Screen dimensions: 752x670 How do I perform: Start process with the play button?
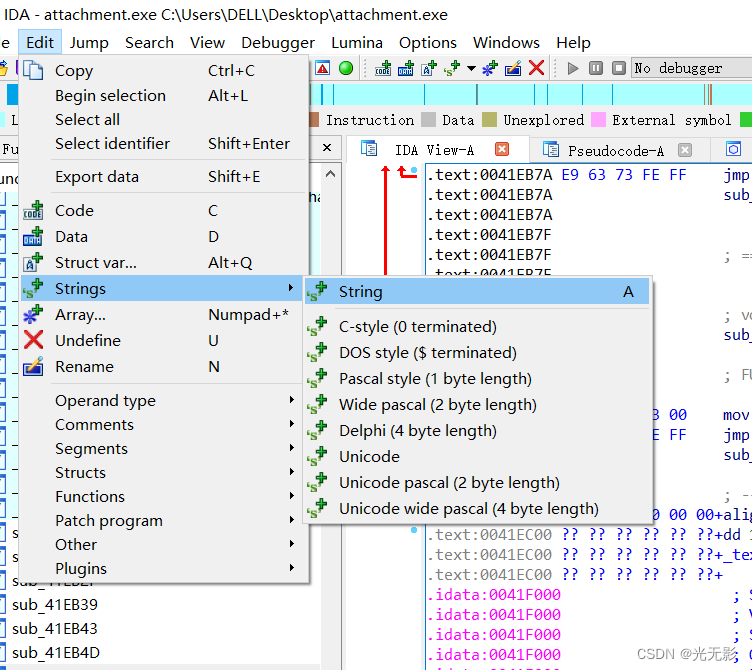tap(573, 68)
